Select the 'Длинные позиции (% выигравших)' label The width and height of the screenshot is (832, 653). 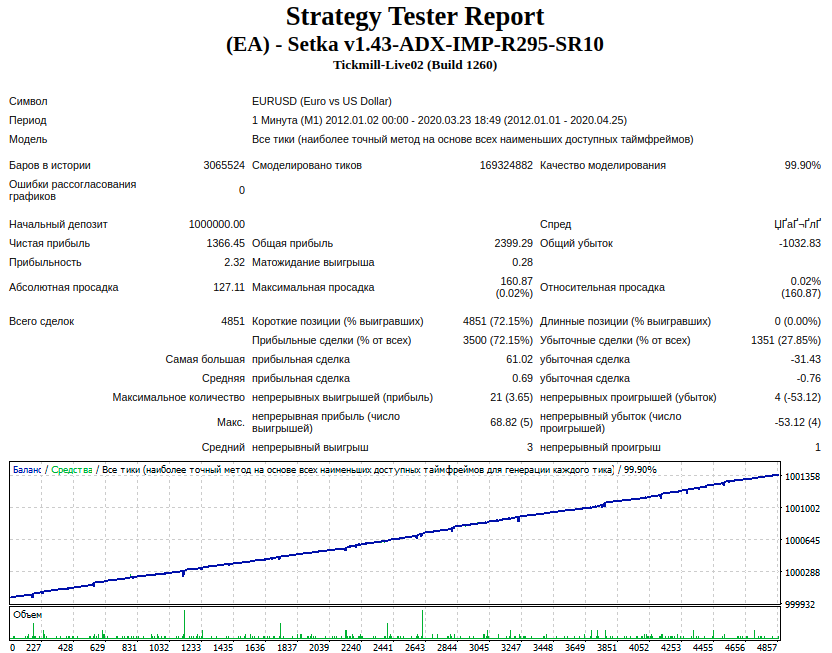coord(625,321)
